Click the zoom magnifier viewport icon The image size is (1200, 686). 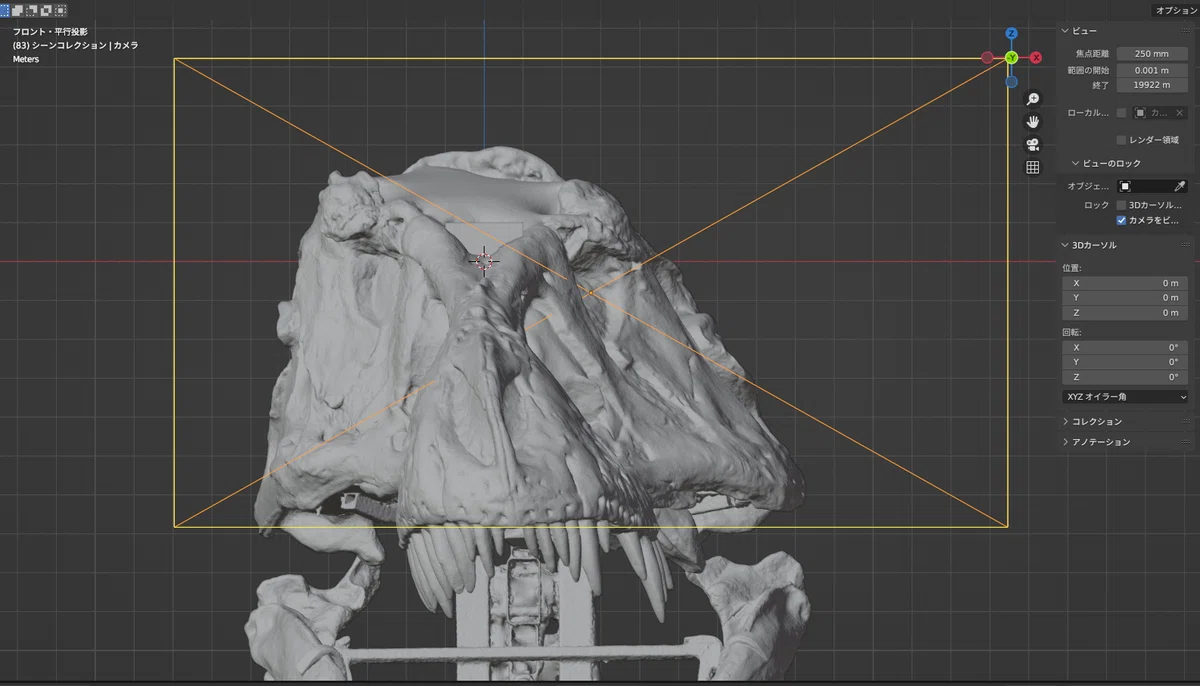1033,98
